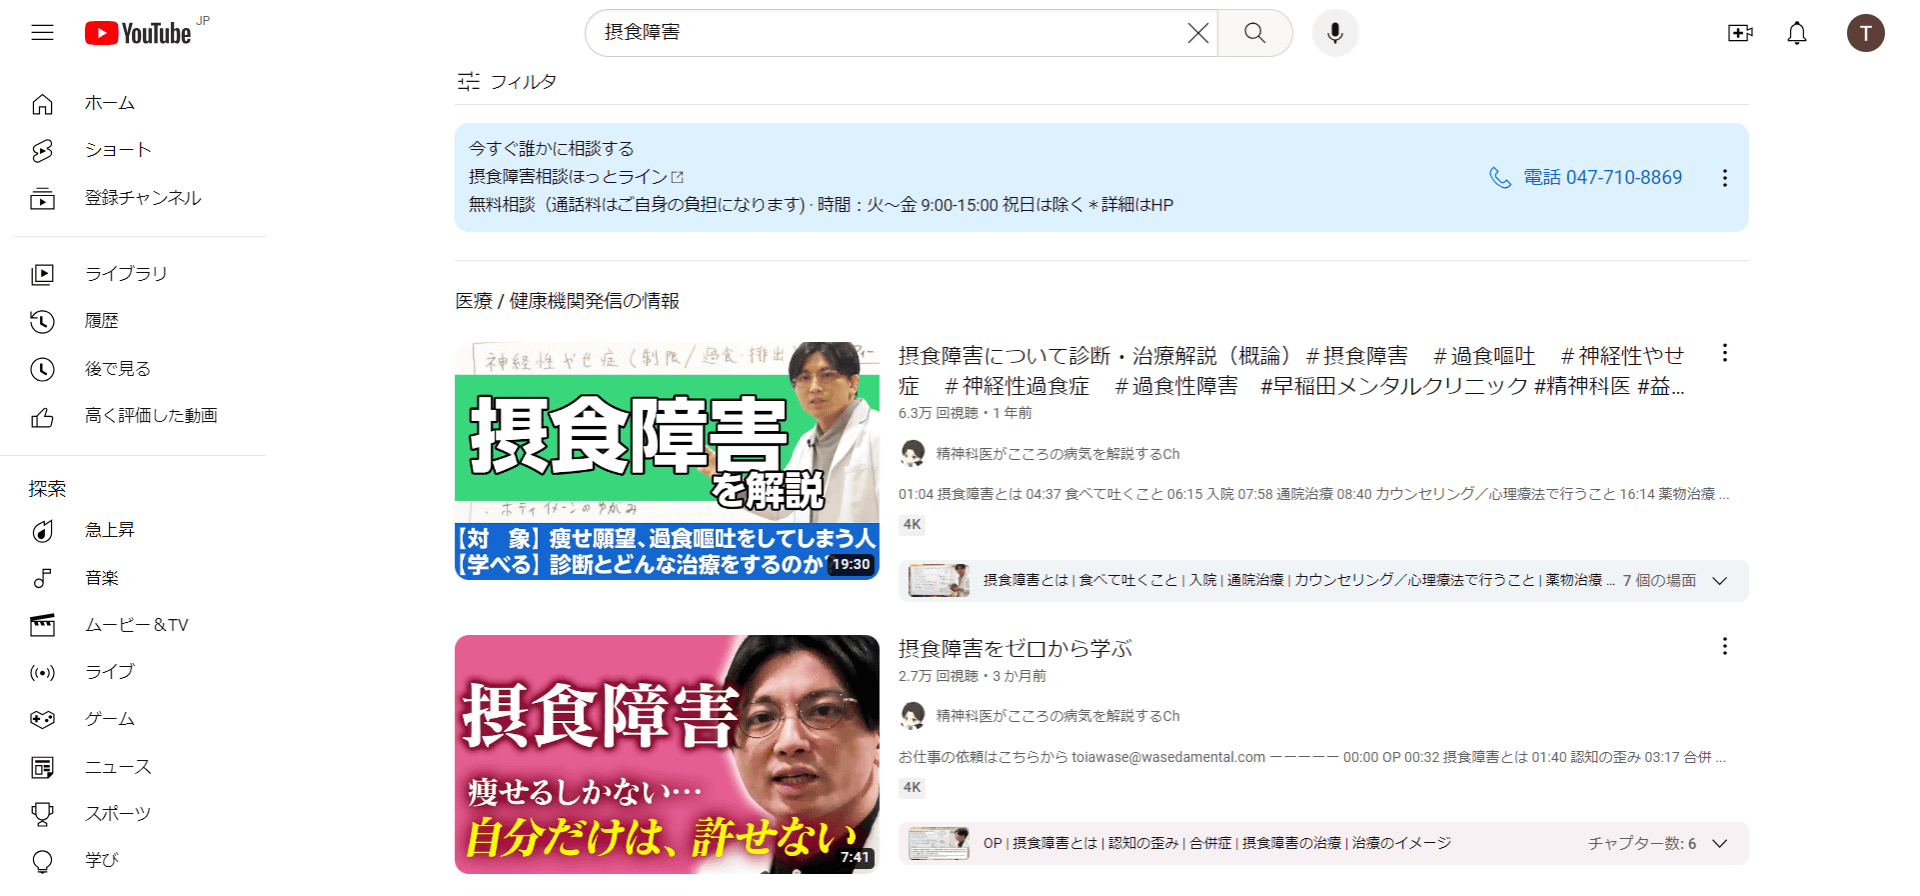The height and width of the screenshot is (896, 1920).
Task: Open notifications bell
Action: (1797, 33)
